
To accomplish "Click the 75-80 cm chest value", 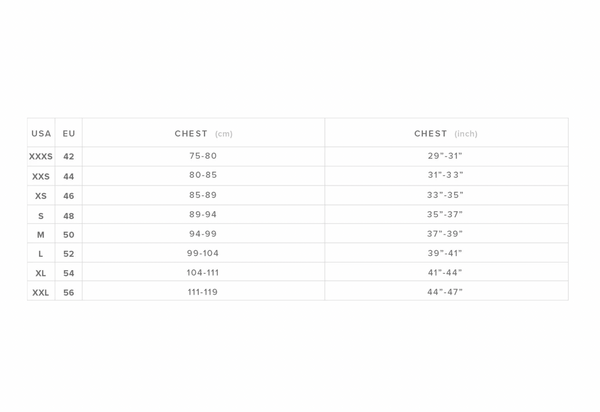I will (203, 156).
